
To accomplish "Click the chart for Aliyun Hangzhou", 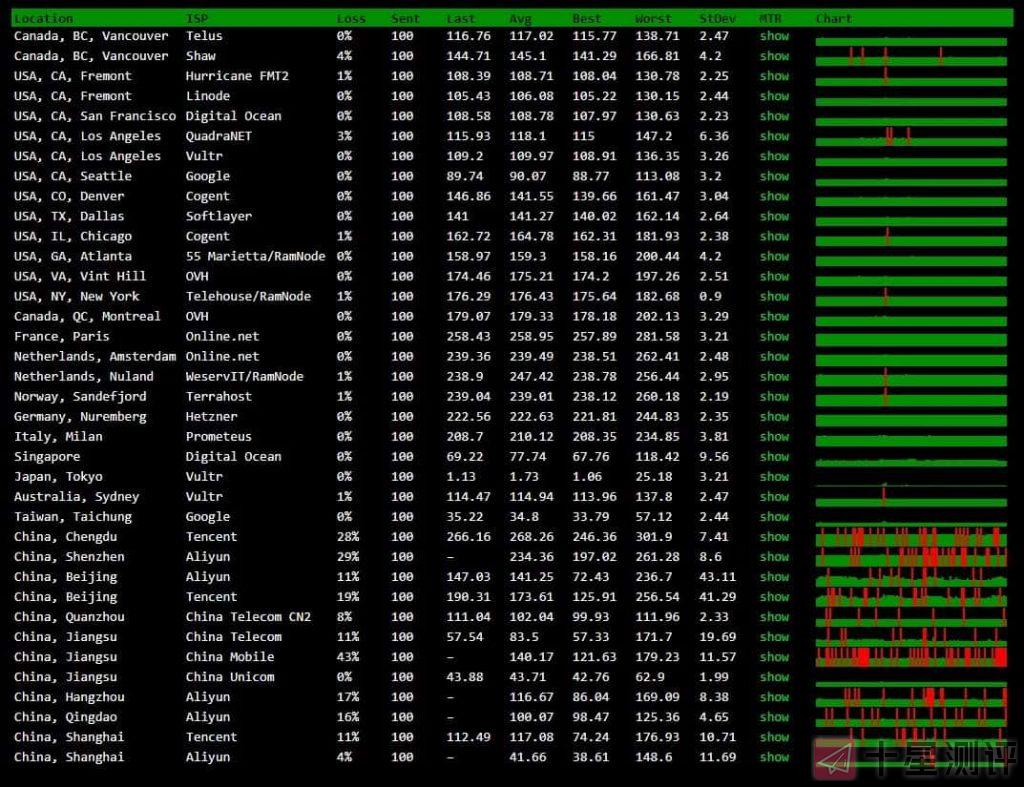I will tap(911, 697).
